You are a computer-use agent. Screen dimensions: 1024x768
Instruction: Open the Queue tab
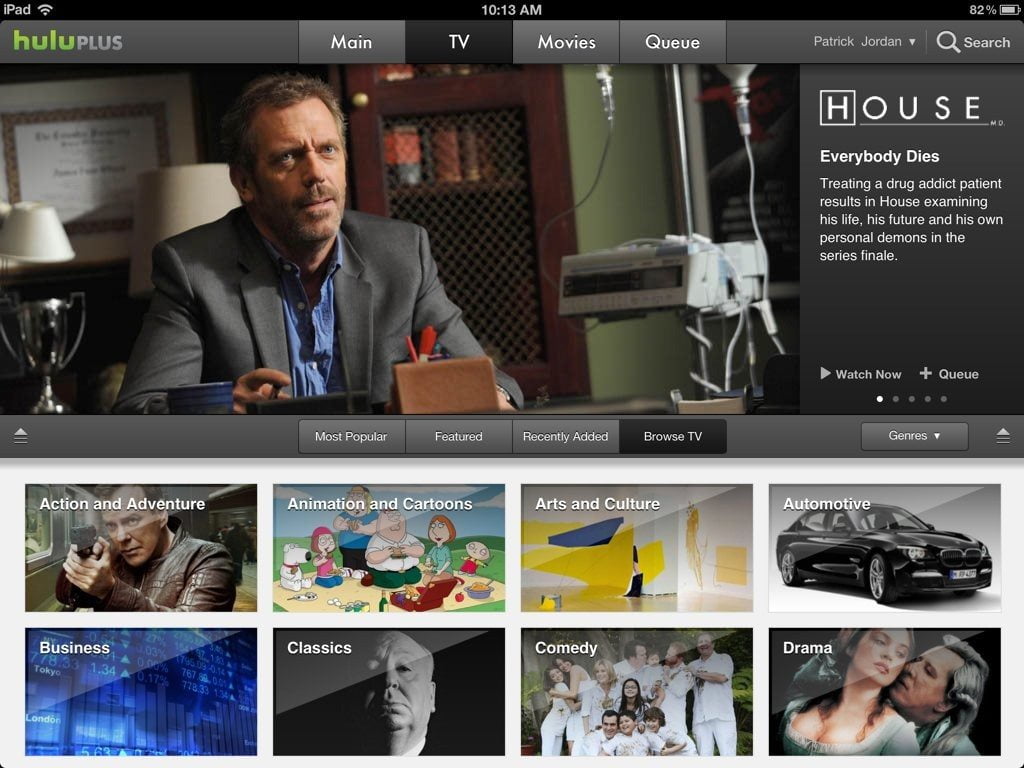(x=673, y=42)
